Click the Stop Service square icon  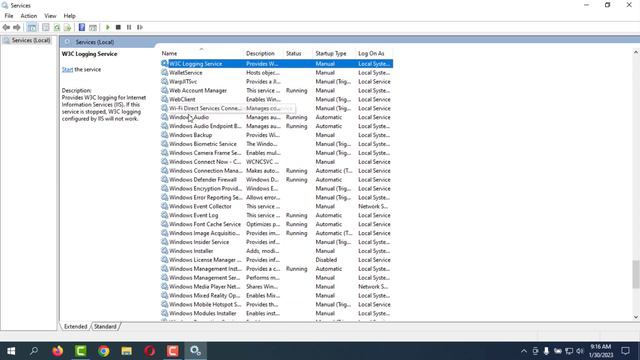pos(118,27)
